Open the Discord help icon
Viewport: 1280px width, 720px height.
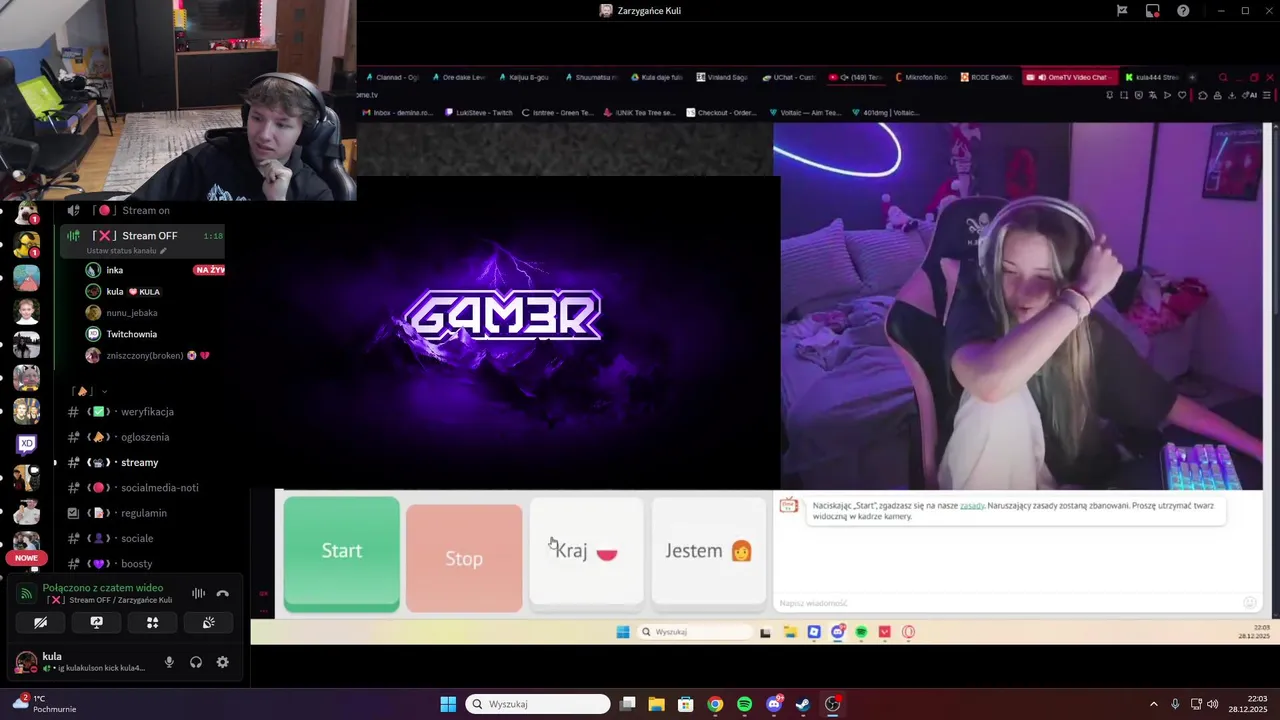[1183, 11]
